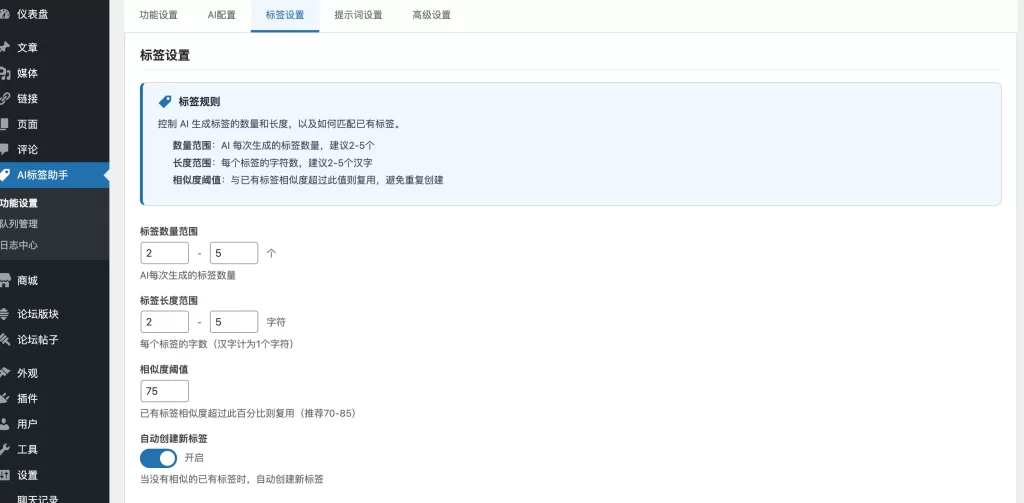Click the media icon next to 媒体
This screenshot has height=503, width=1024.
point(4,73)
